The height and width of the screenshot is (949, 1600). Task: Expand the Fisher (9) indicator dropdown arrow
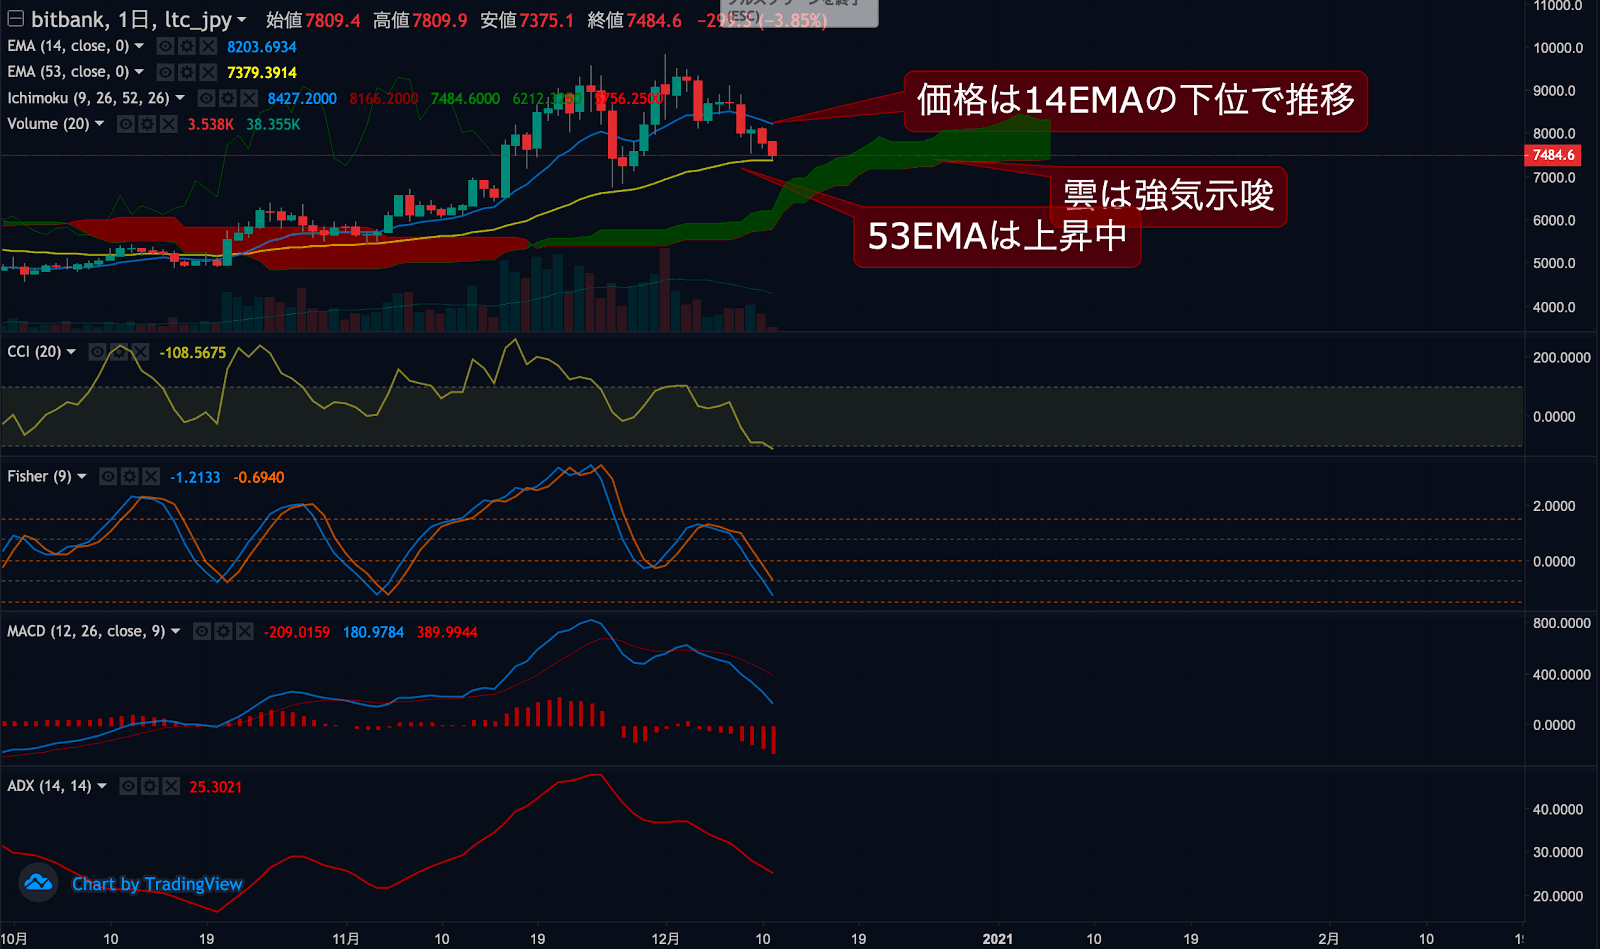pos(82,477)
